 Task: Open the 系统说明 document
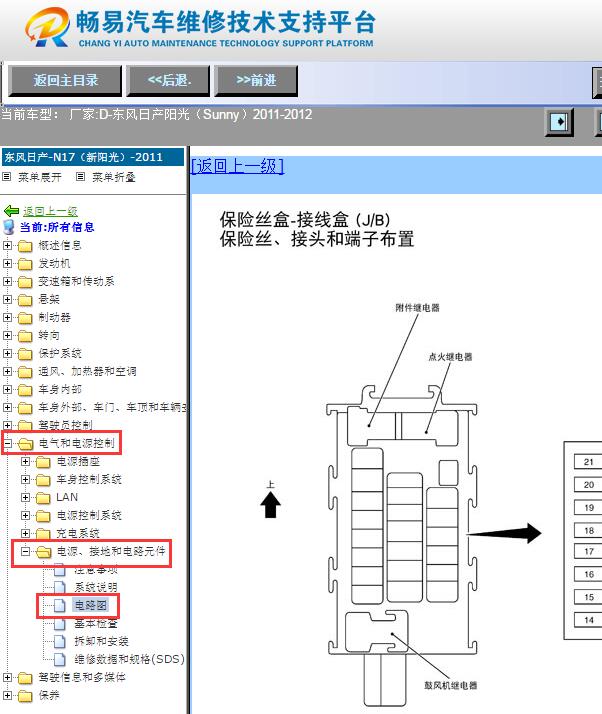point(96,587)
